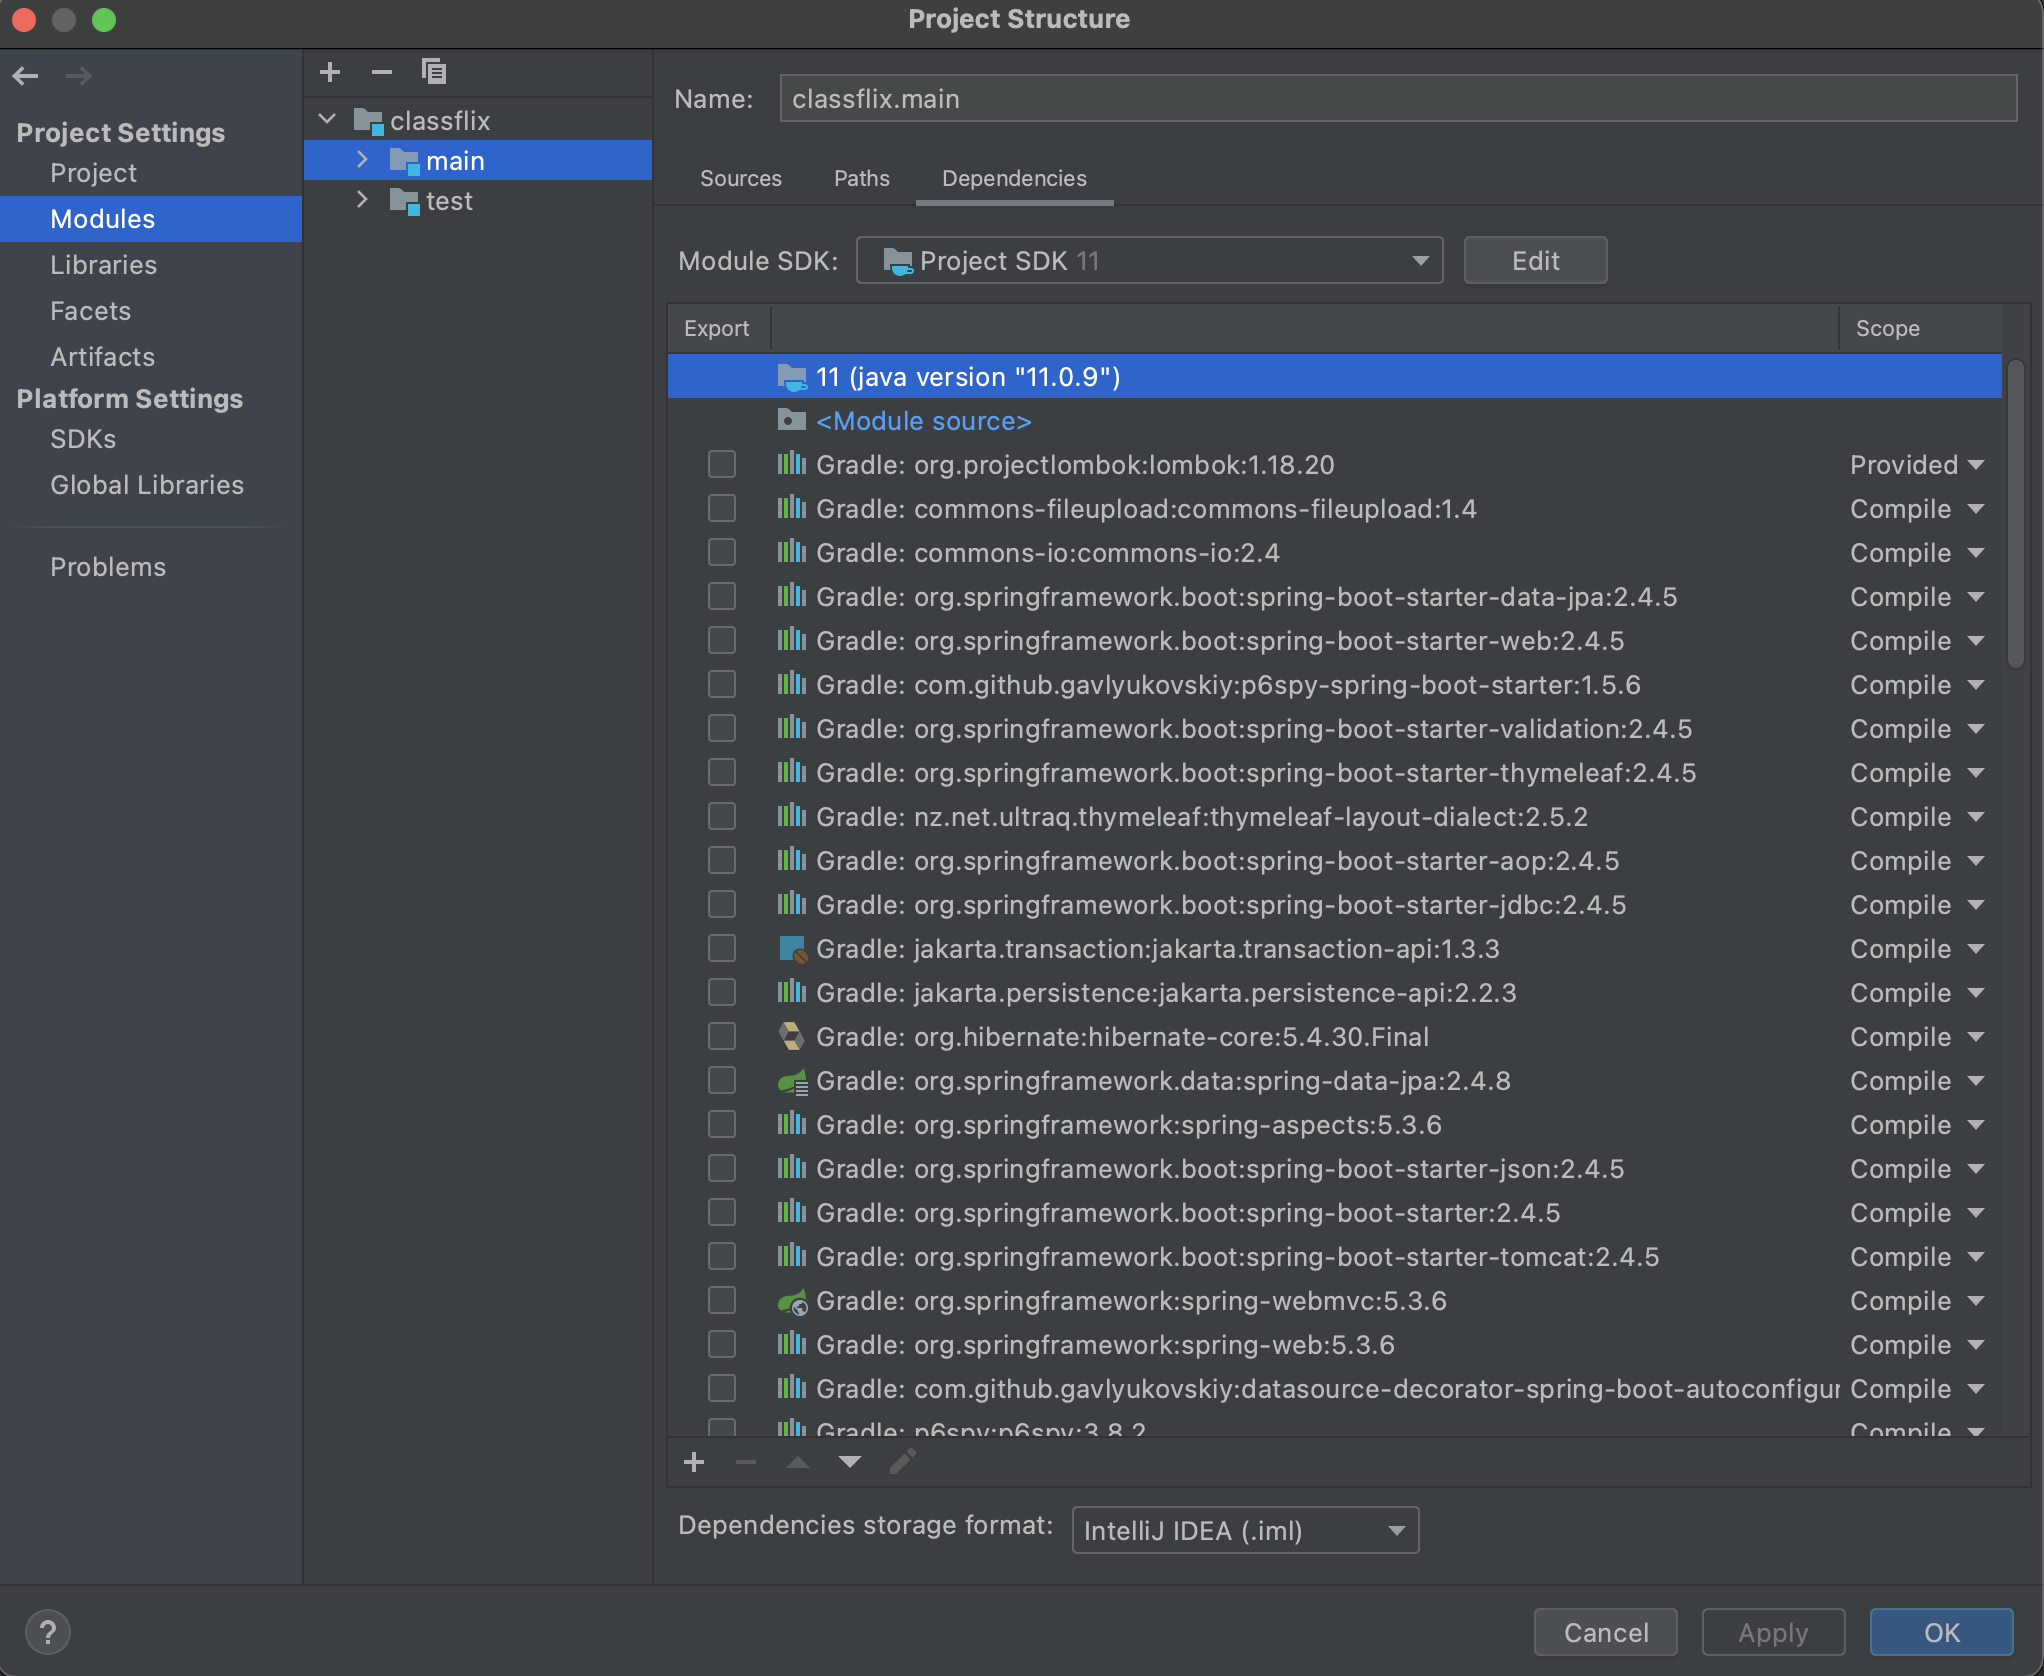
Task: Click the add module plus icon
Action: (x=330, y=72)
